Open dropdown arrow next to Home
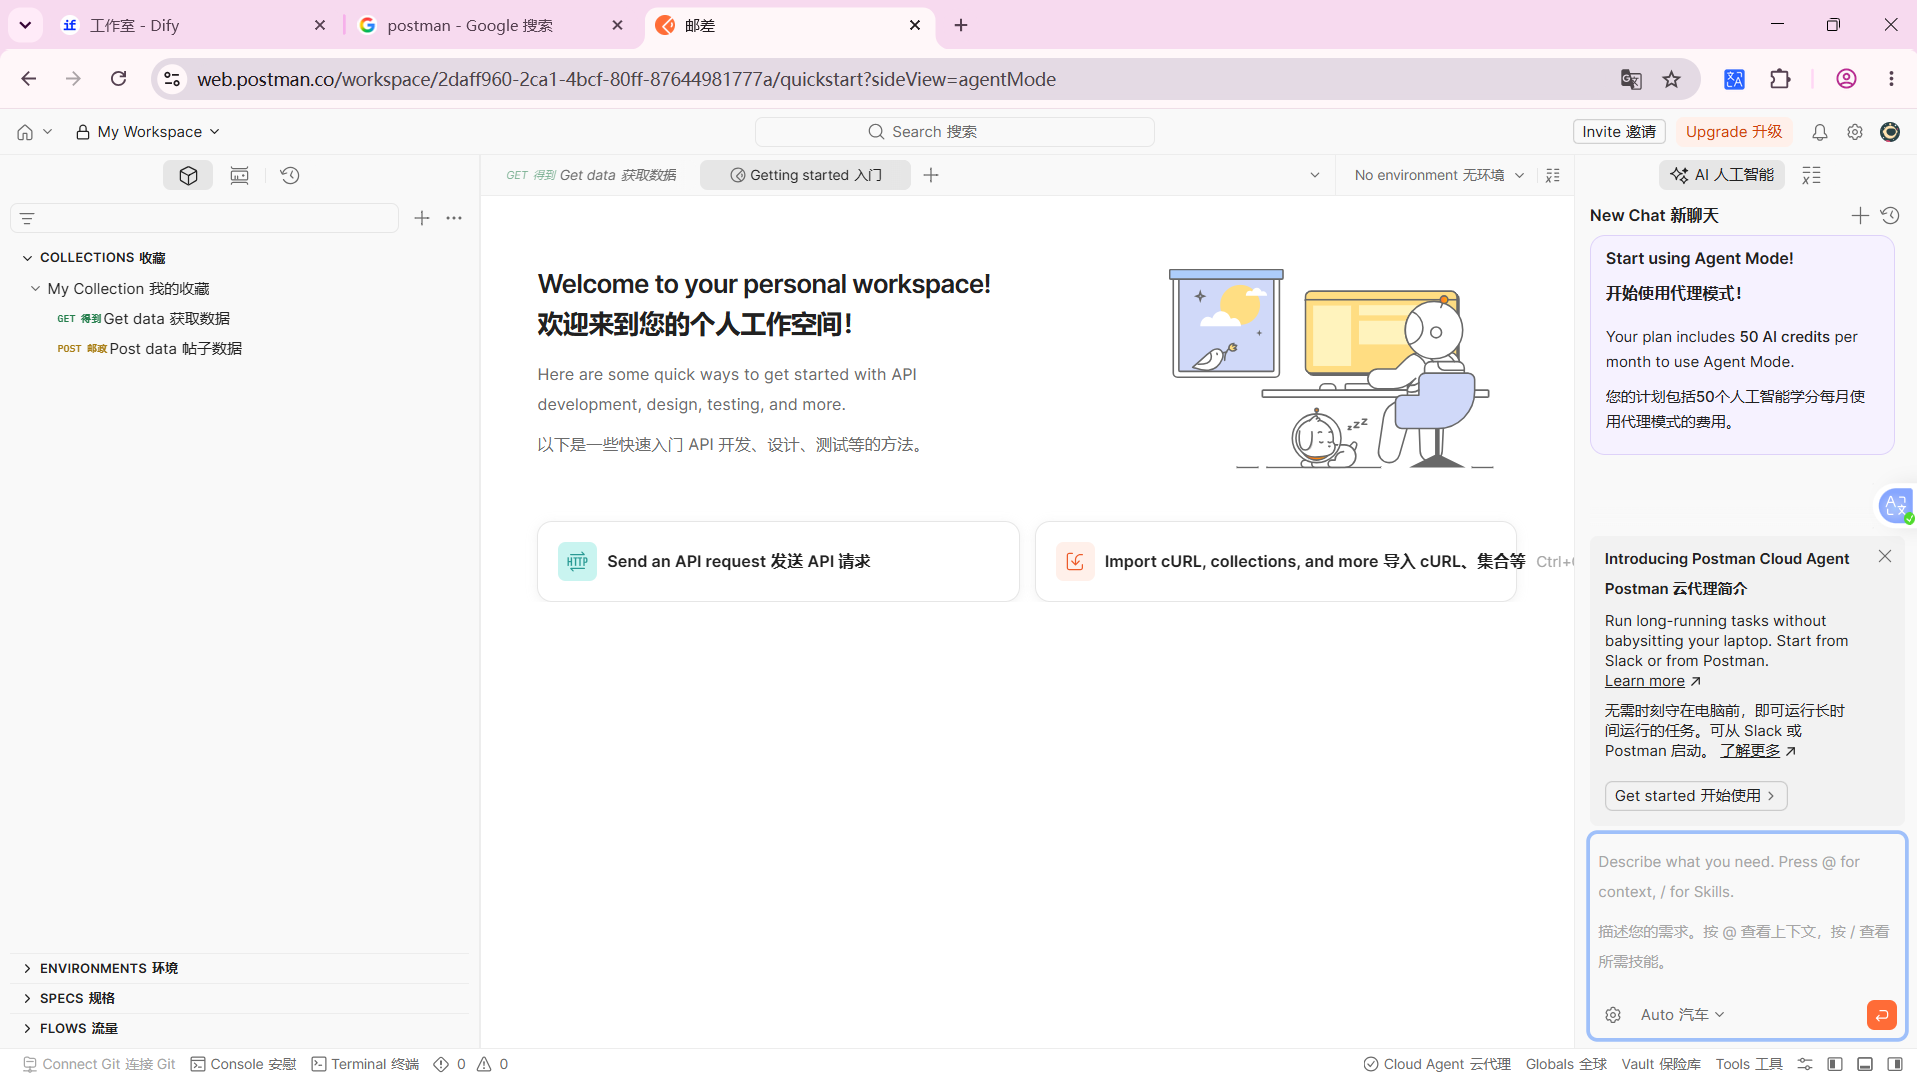Screen dimensions: 1917x1077 [x=47, y=132]
